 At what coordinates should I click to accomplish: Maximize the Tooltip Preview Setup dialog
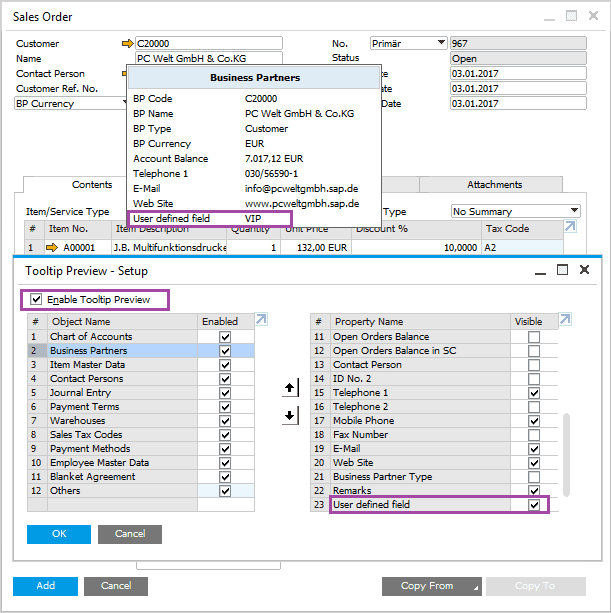pos(562,270)
